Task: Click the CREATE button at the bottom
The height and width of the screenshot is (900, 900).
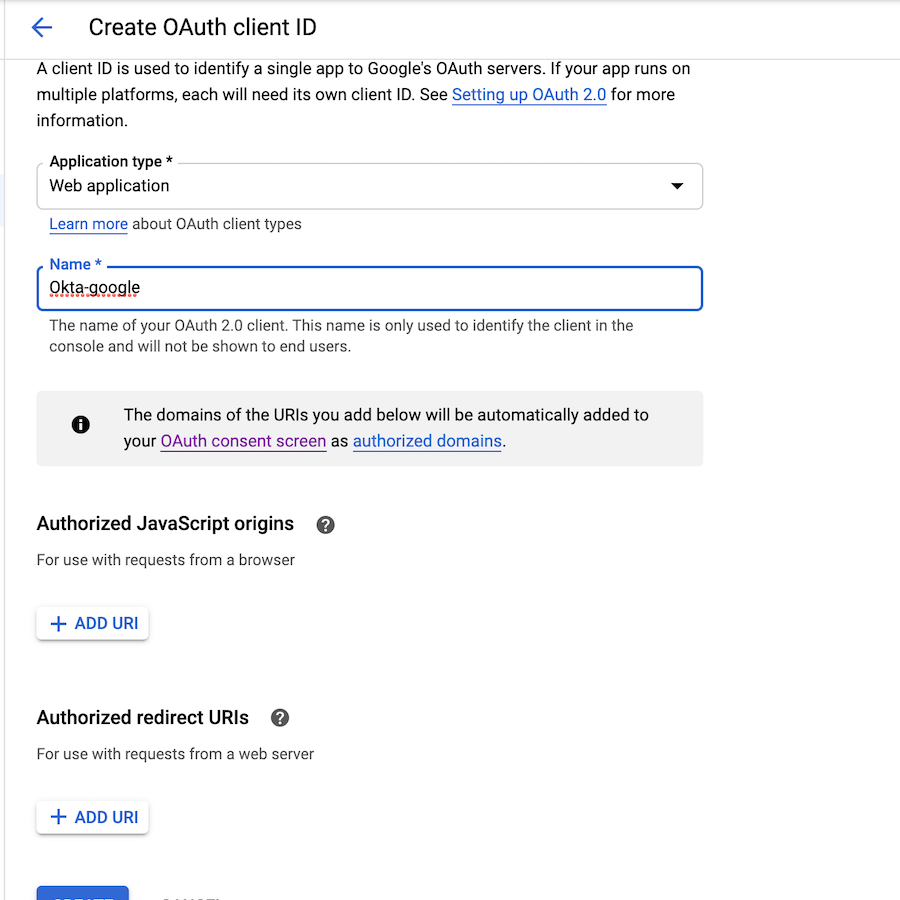Action: click(x=82, y=895)
